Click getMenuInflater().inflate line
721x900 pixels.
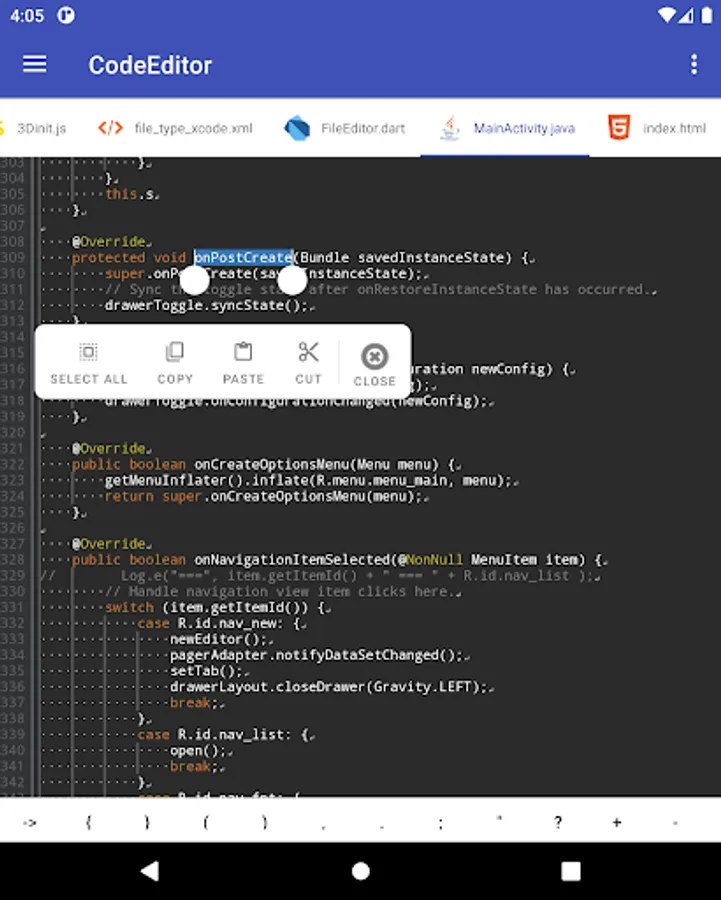[x=308, y=480]
